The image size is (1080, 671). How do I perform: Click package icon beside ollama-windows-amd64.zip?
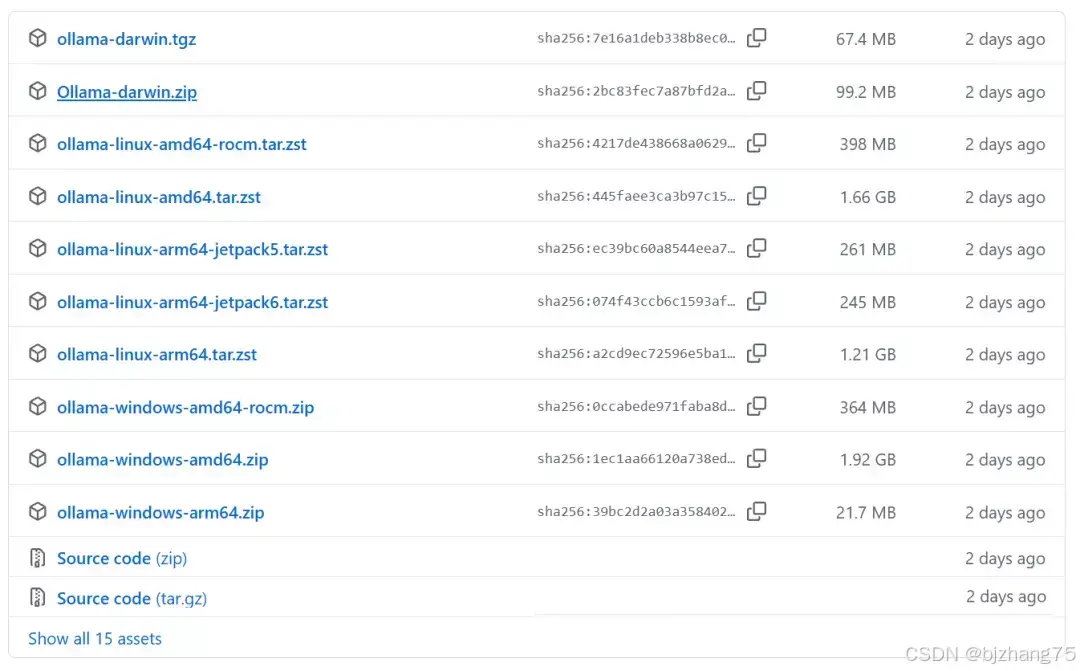(x=38, y=459)
